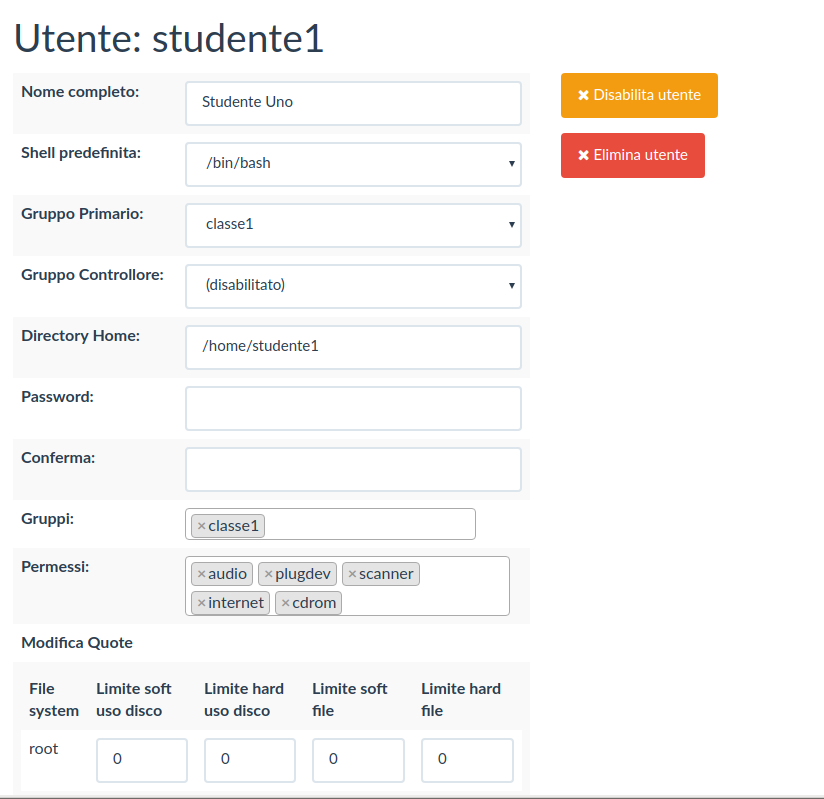This screenshot has width=824, height=799.
Task: Remove the audio permission tag
Action: tap(201, 574)
